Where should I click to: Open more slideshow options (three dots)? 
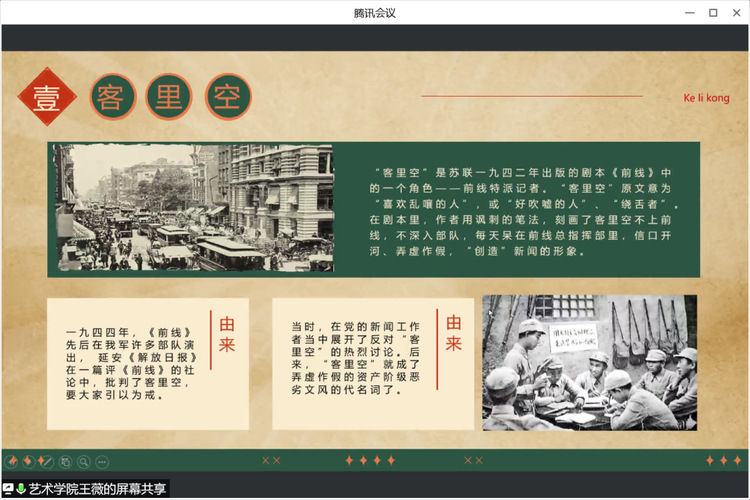point(103,461)
